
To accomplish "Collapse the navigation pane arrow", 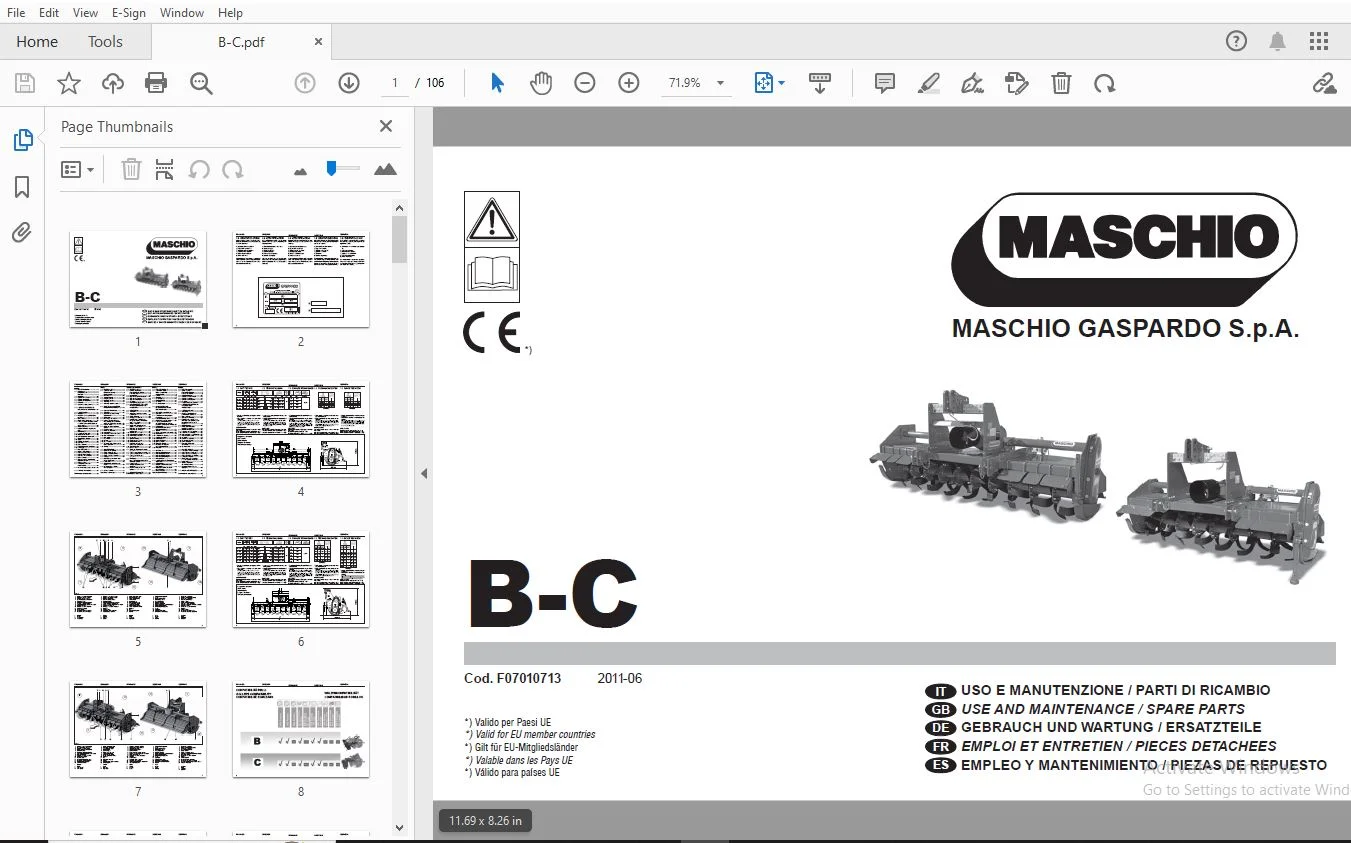I will (424, 473).
